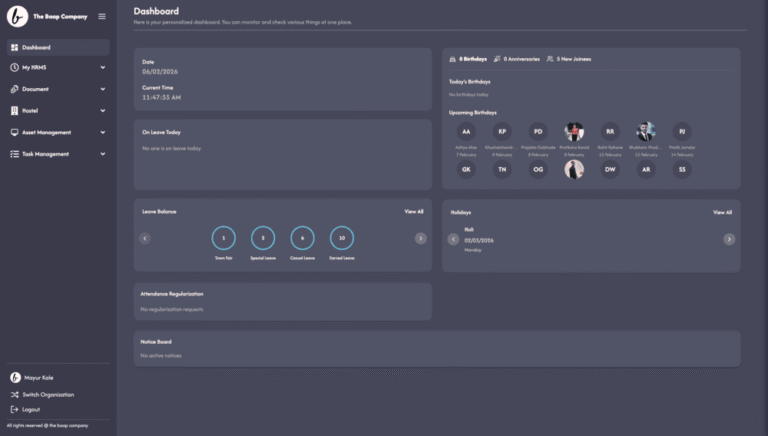Select the Earned Leave balance circle
768x436 pixels.
[342, 238]
